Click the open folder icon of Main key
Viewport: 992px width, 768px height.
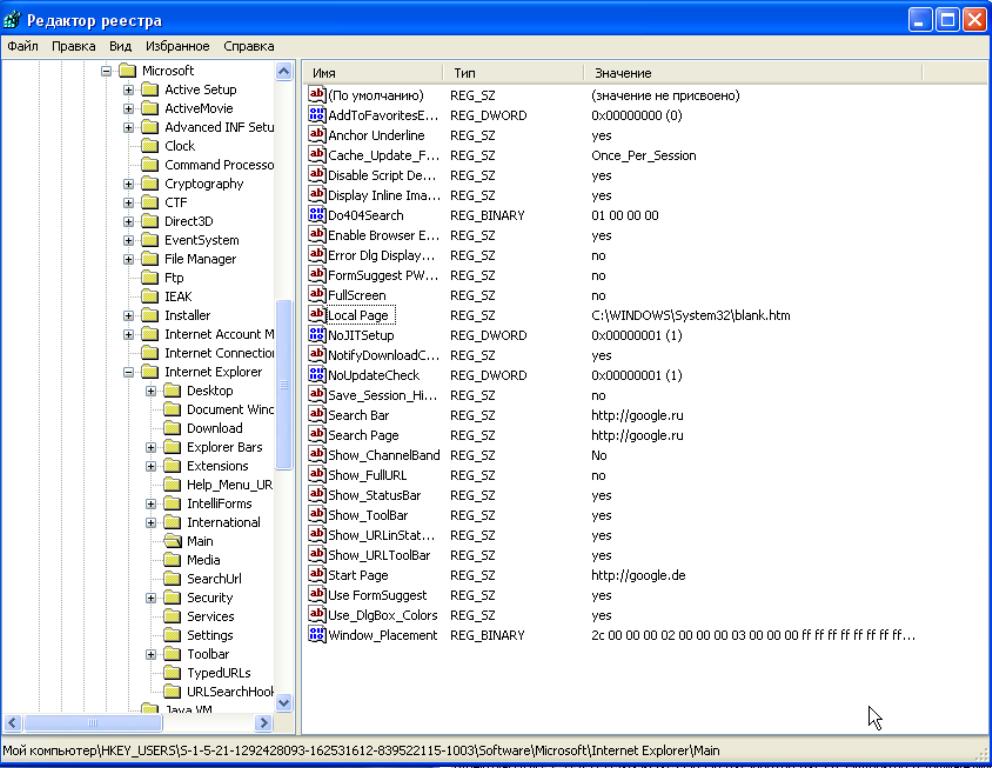point(172,541)
